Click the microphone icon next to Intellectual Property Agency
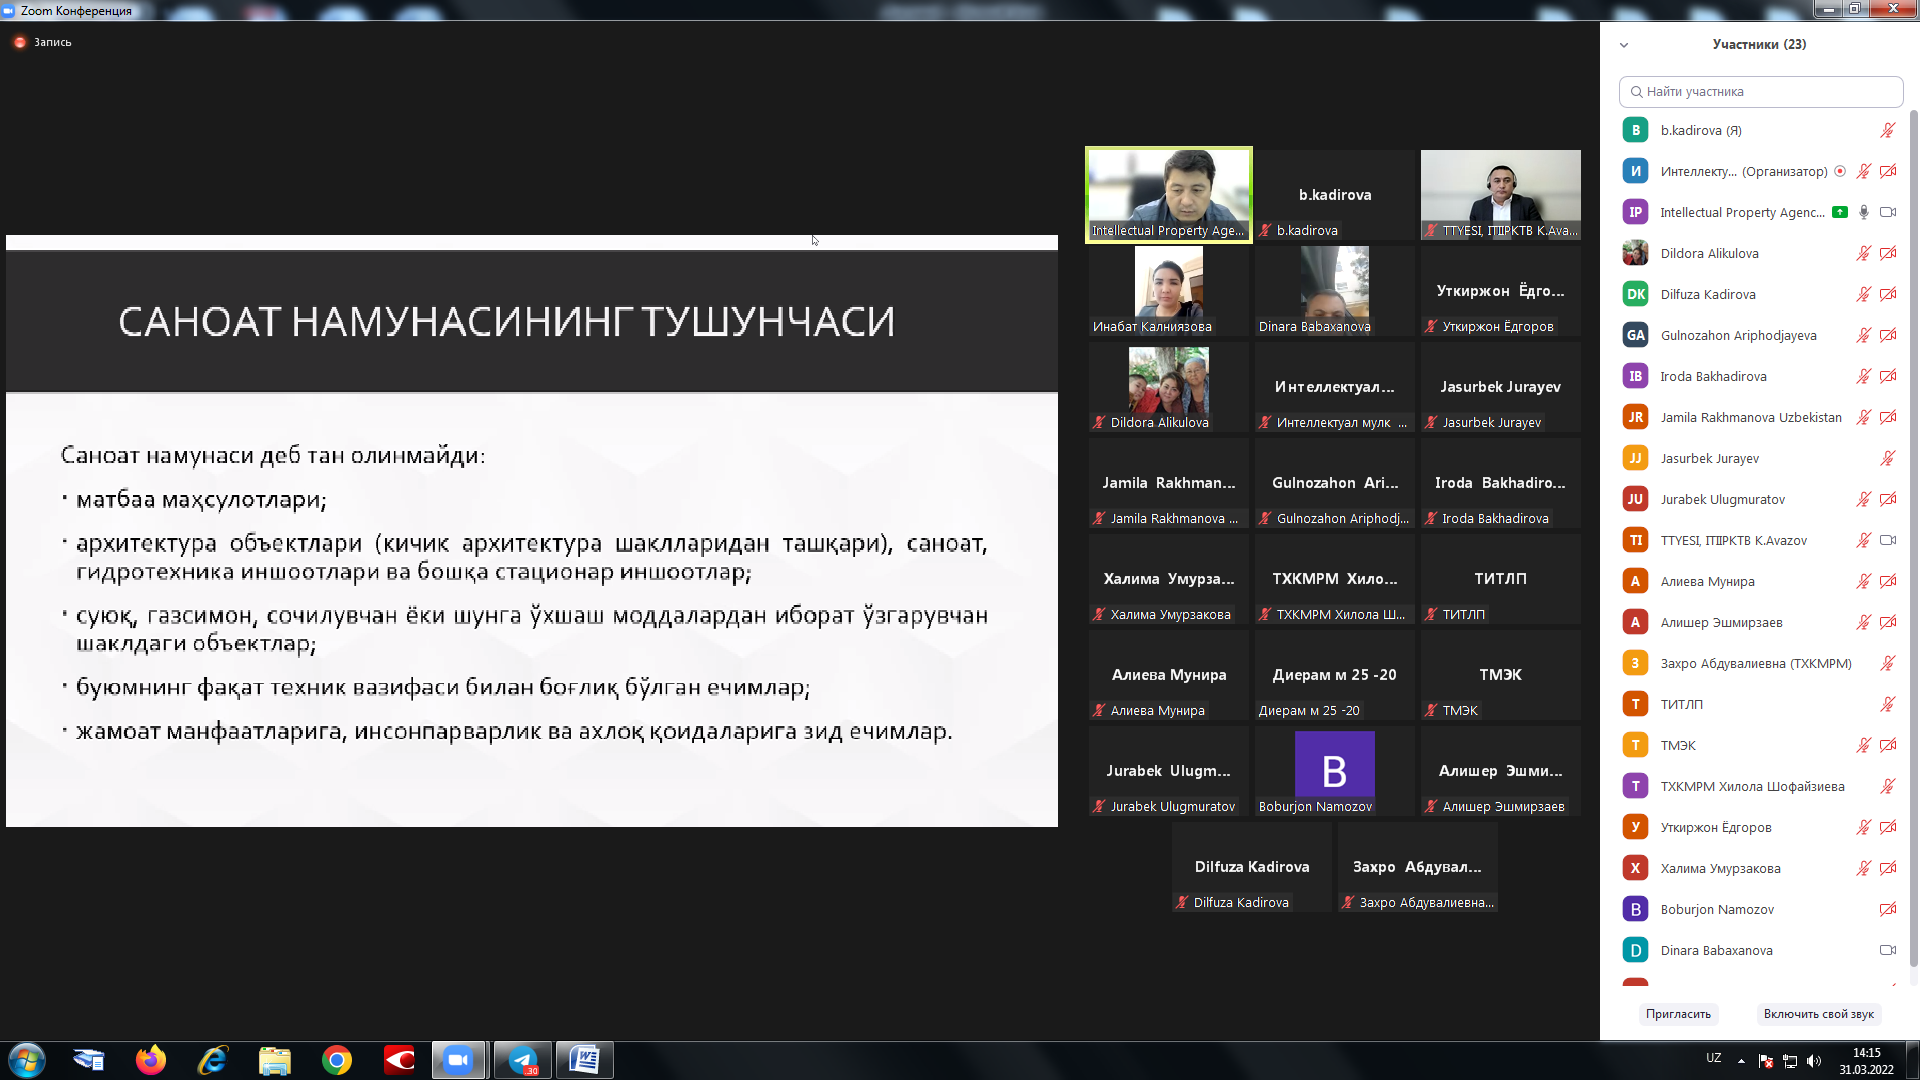This screenshot has width=1920, height=1080. click(x=1863, y=212)
